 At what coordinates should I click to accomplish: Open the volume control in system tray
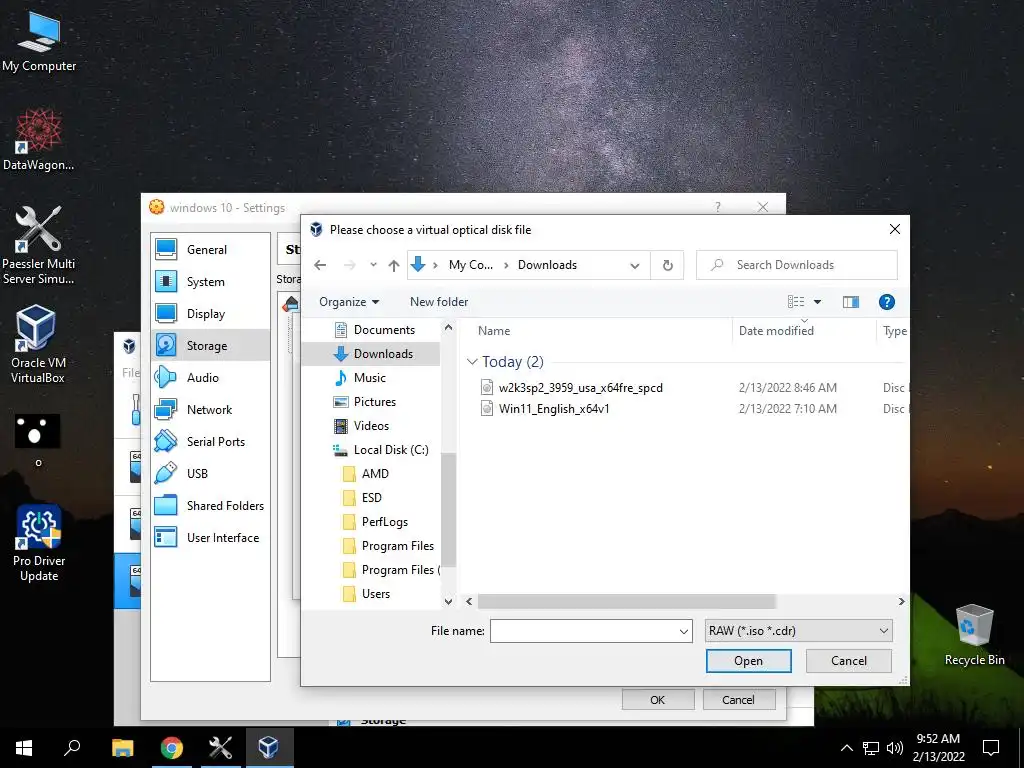click(895, 748)
